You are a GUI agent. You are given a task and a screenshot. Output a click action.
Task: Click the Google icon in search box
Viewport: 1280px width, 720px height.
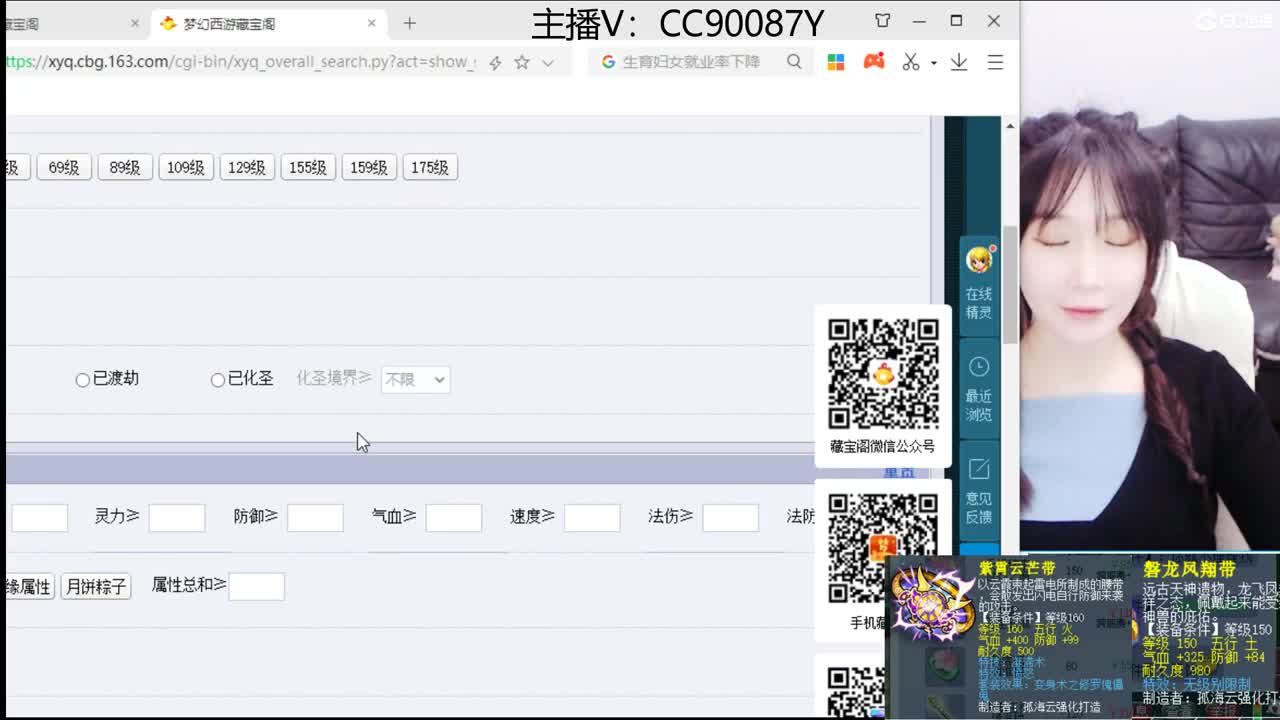coord(608,62)
